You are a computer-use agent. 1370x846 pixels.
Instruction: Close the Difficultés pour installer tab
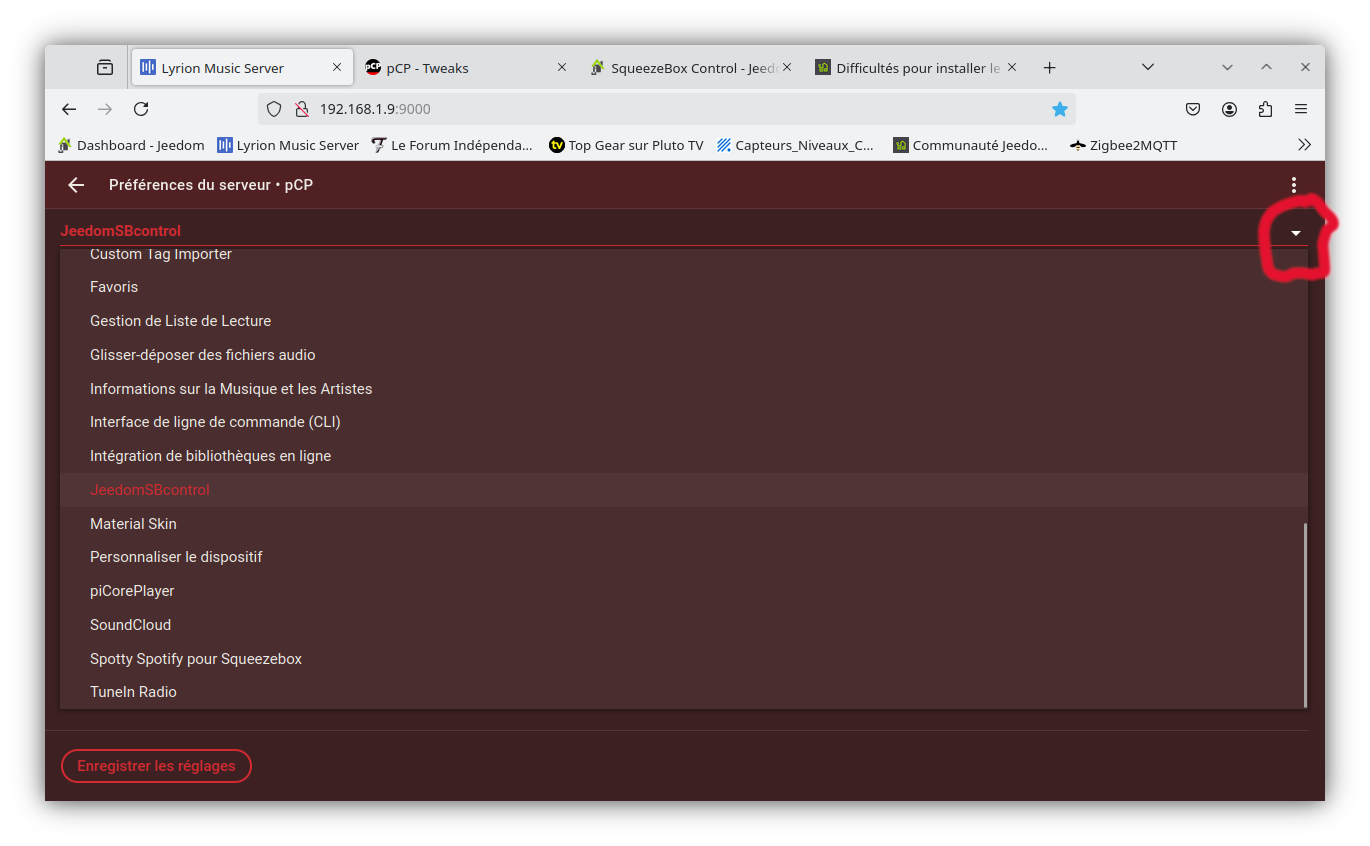(x=1012, y=68)
